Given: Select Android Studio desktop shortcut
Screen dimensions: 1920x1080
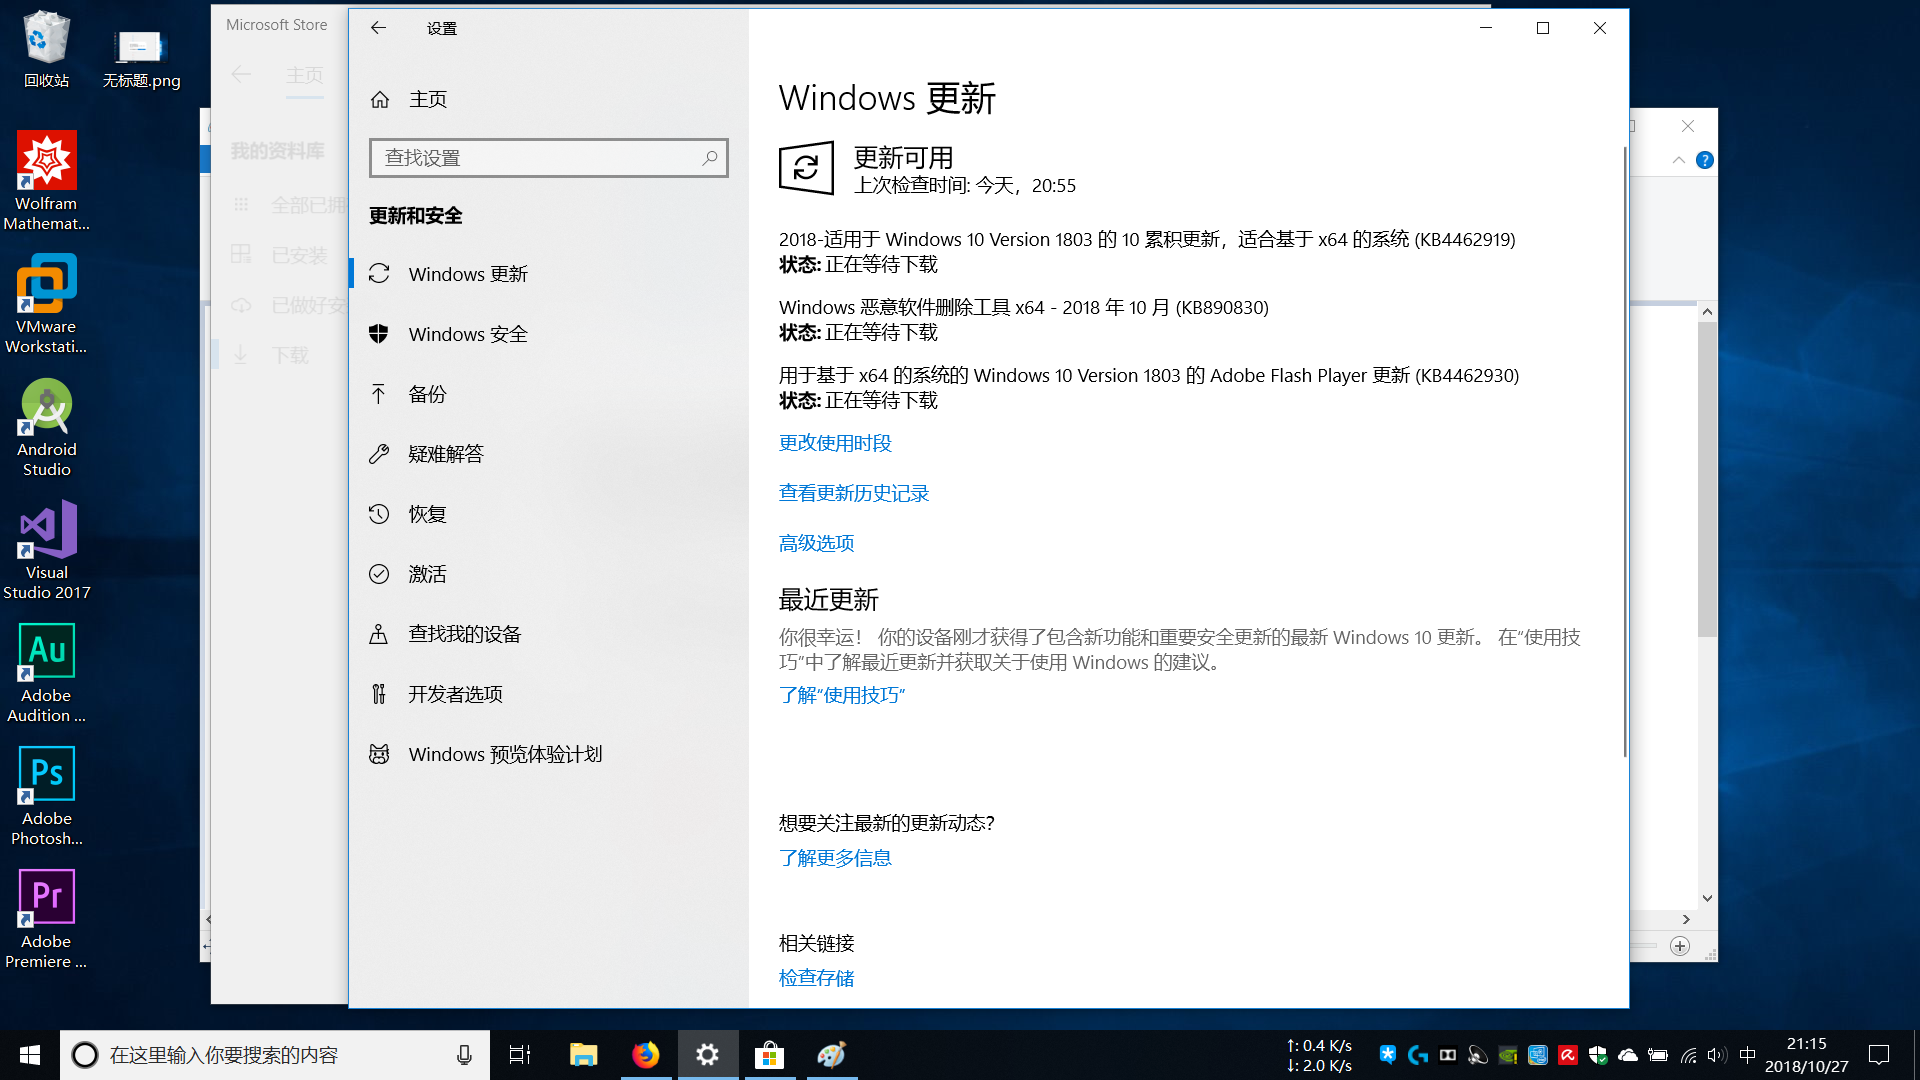Looking at the screenshot, I should (x=46, y=428).
